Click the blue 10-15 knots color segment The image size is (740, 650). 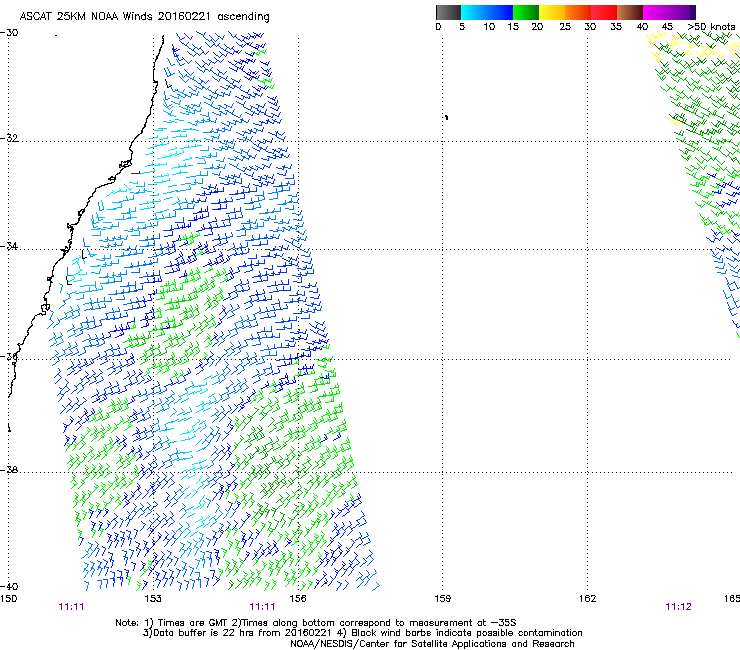pos(500,12)
